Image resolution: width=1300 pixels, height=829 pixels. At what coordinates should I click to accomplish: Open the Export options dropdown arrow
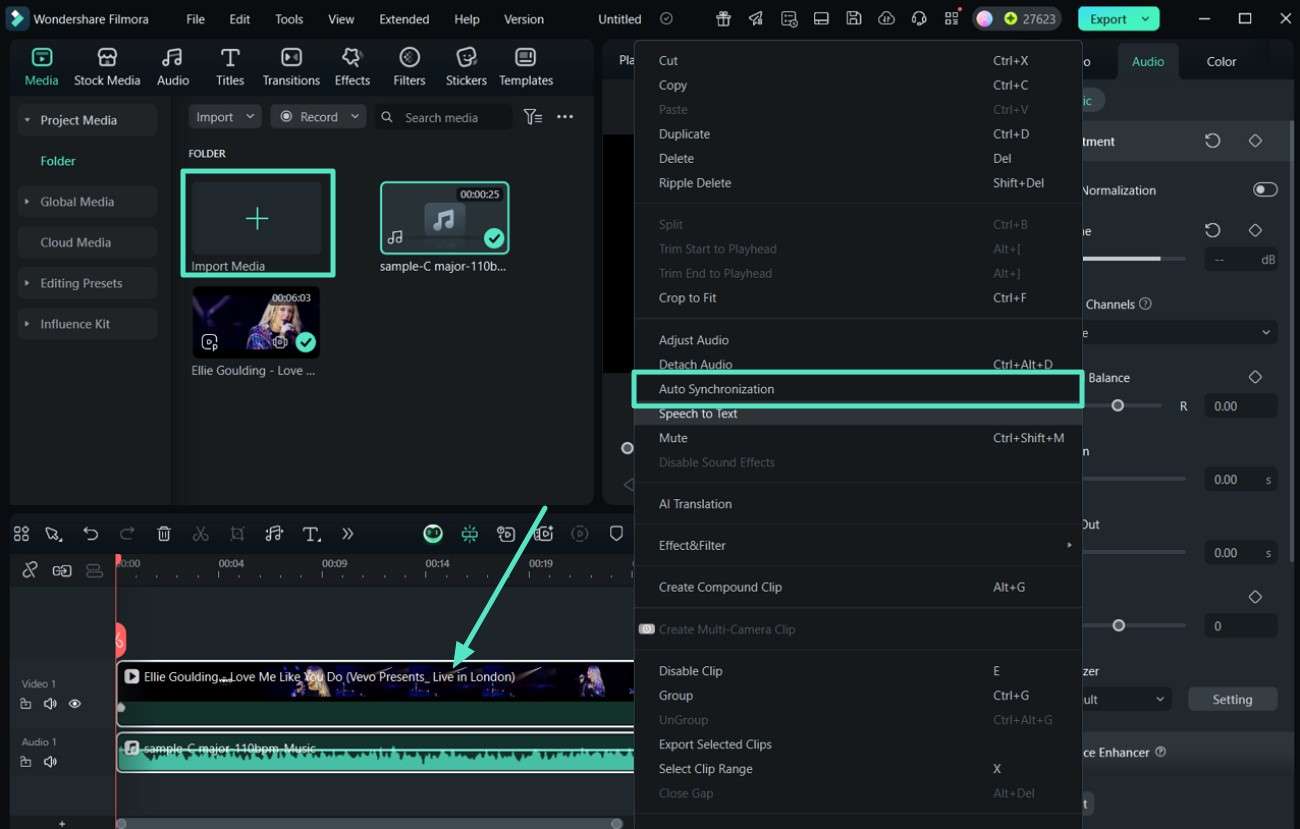(1144, 19)
